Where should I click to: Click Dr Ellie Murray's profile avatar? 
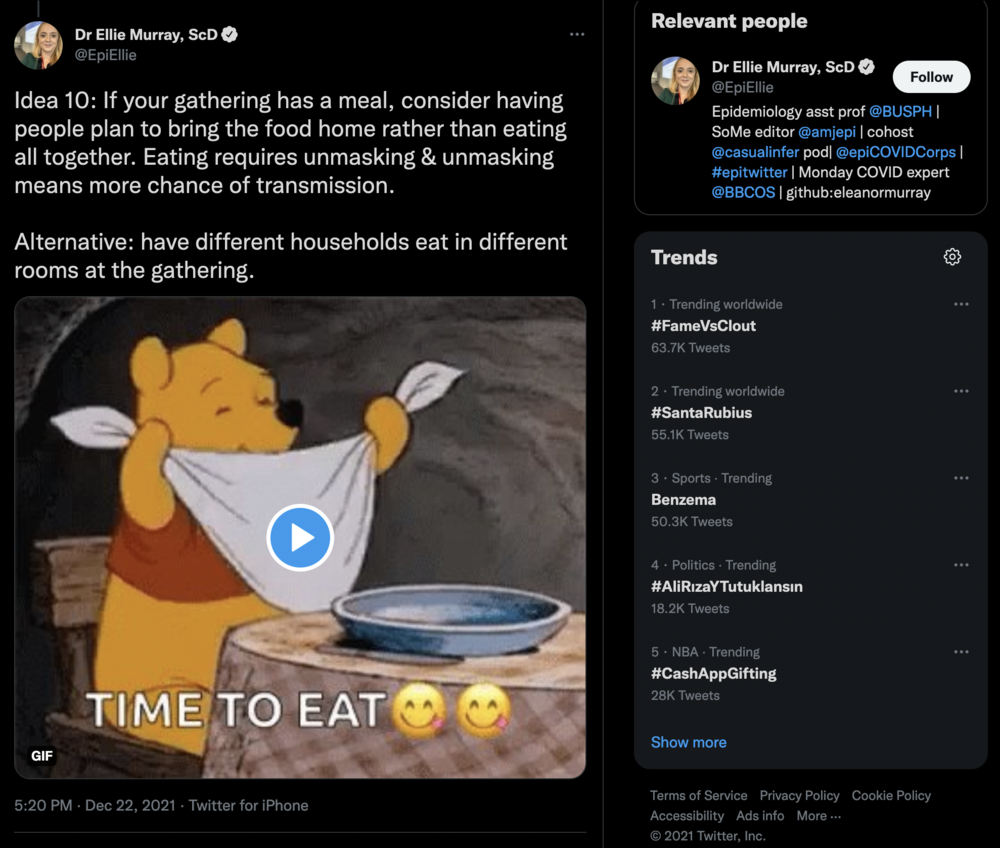[38, 44]
